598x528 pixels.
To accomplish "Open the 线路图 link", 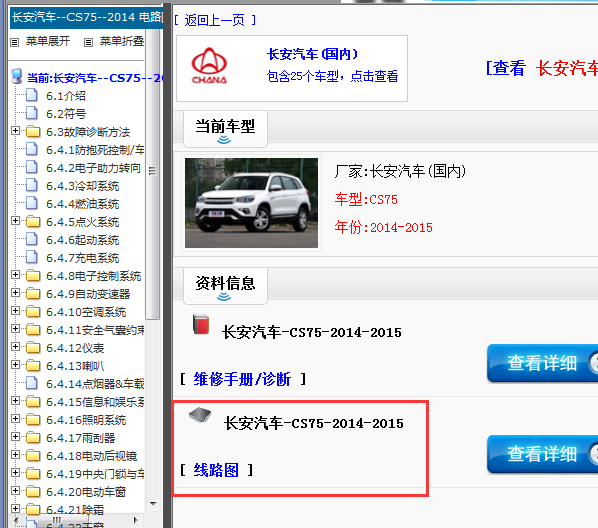I will point(216,470).
